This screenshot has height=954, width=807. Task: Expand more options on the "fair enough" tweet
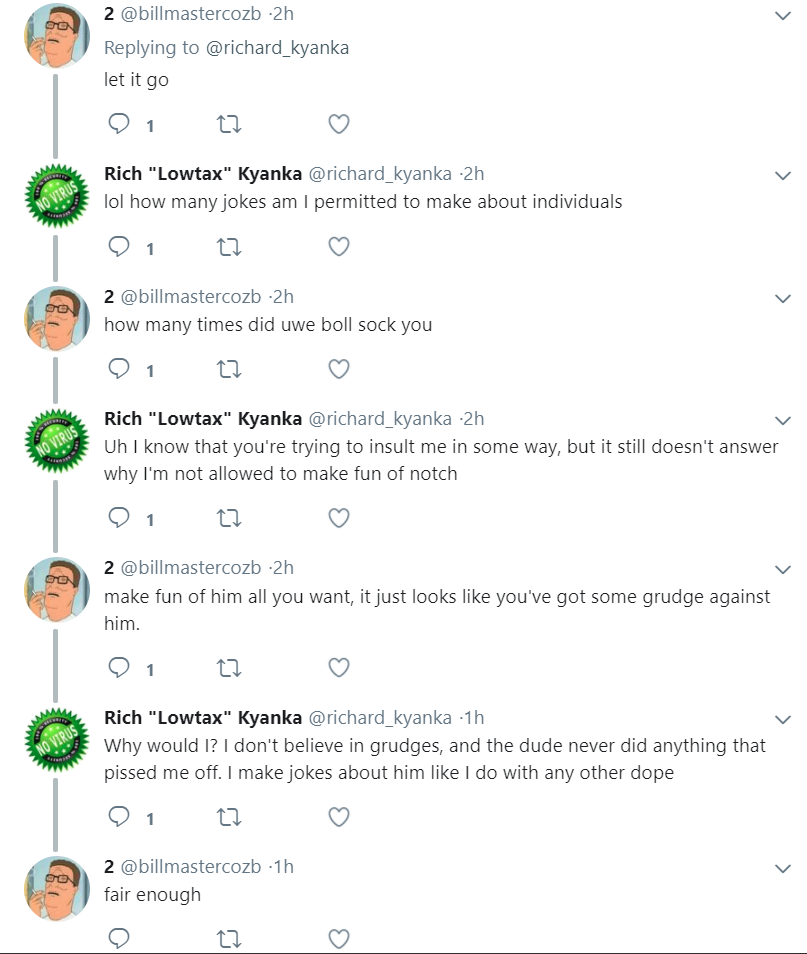pos(783,869)
